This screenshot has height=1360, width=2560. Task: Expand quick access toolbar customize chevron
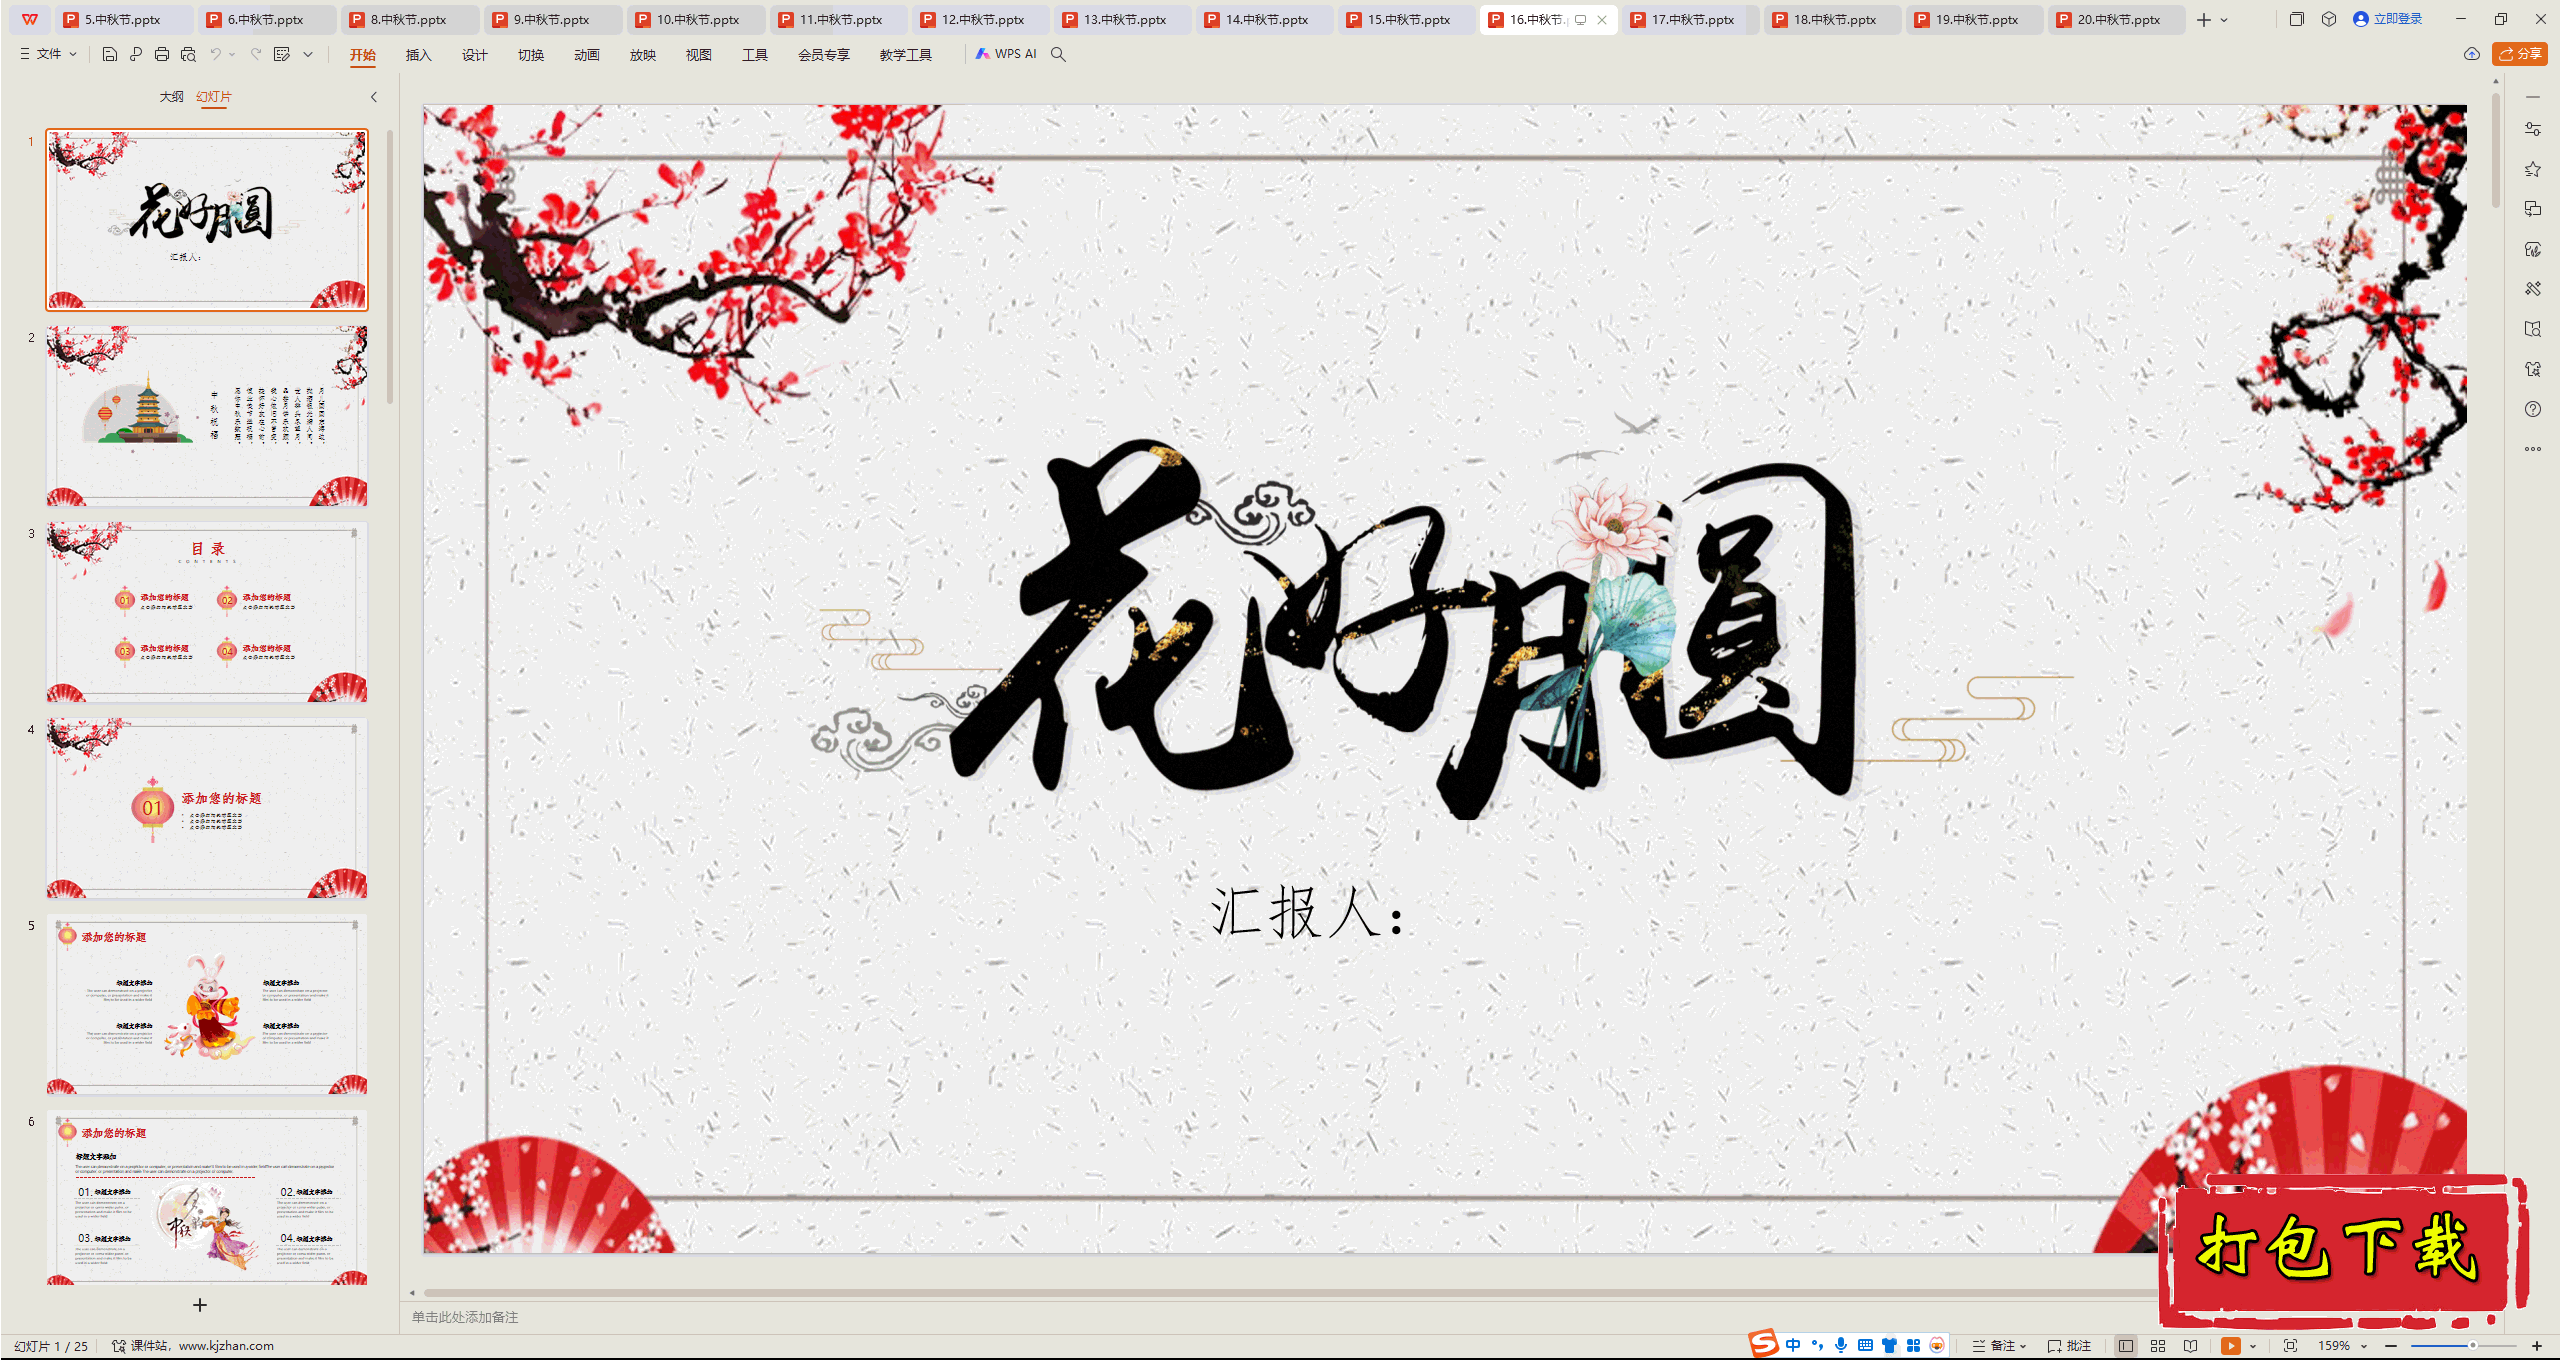click(x=308, y=54)
